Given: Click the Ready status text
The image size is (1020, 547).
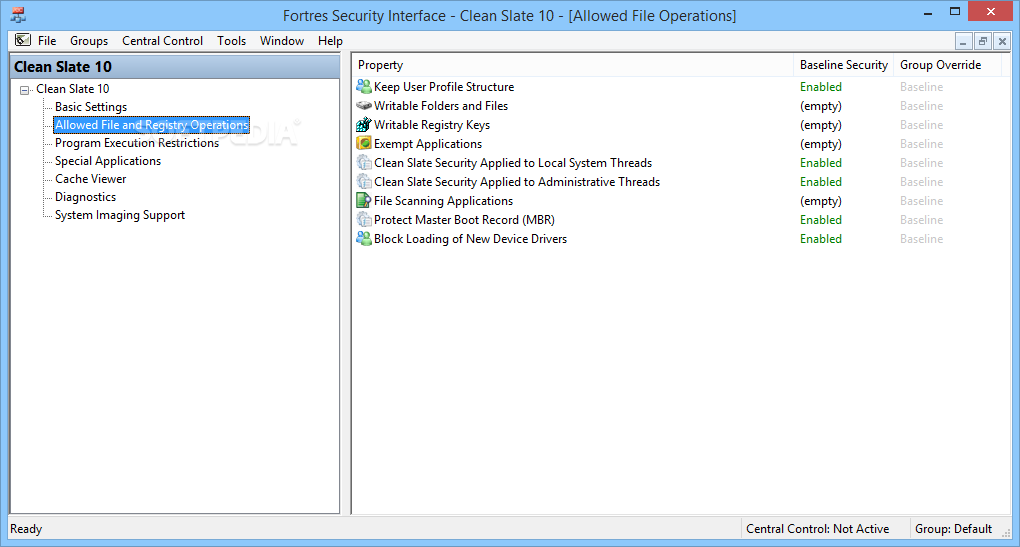Looking at the screenshot, I should pos(26,529).
